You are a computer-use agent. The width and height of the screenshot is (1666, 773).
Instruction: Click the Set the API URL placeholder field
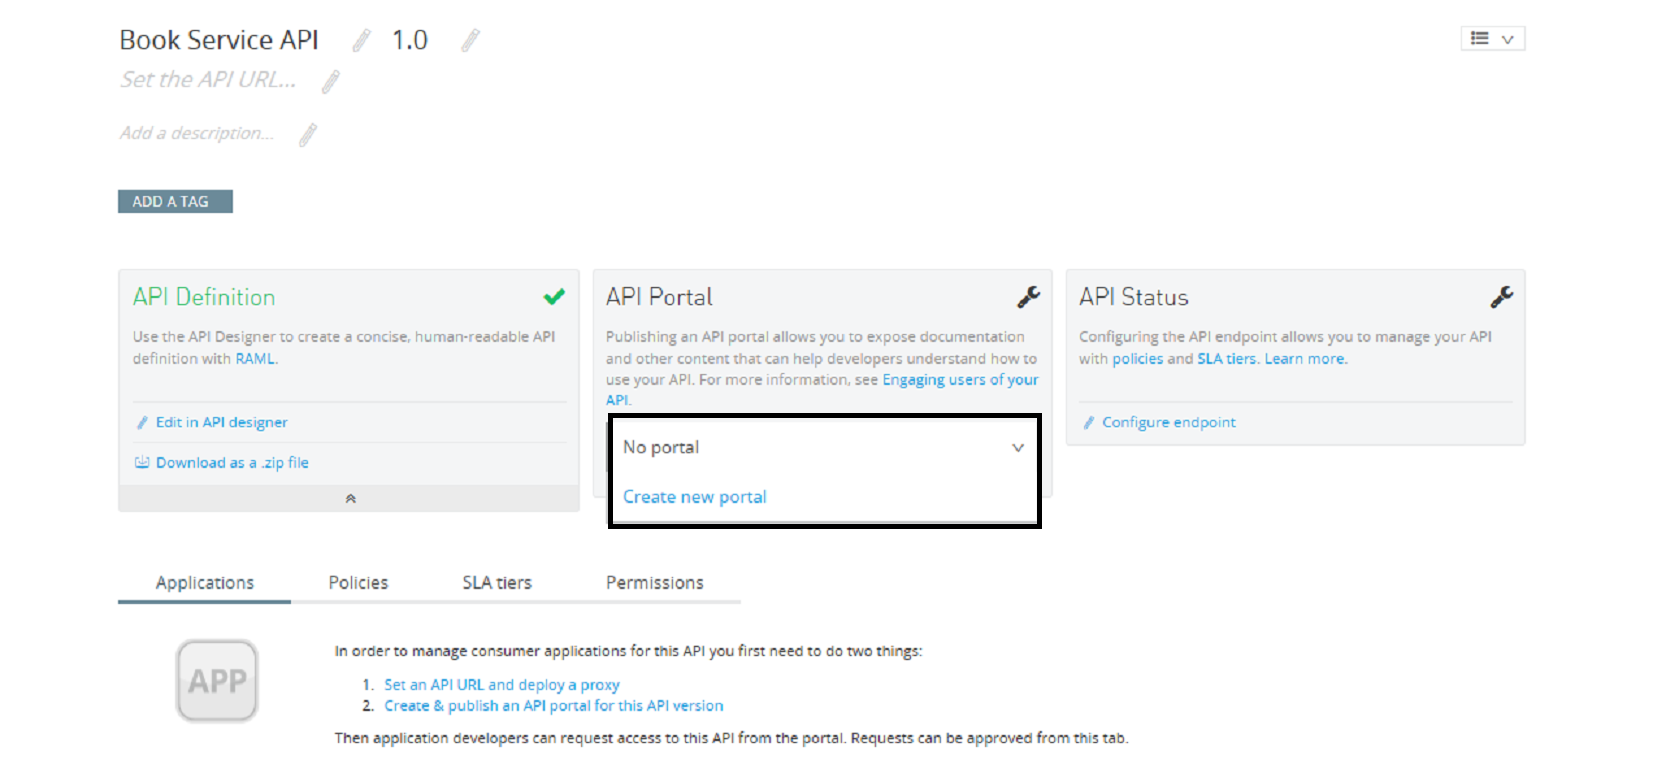coord(208,80)
